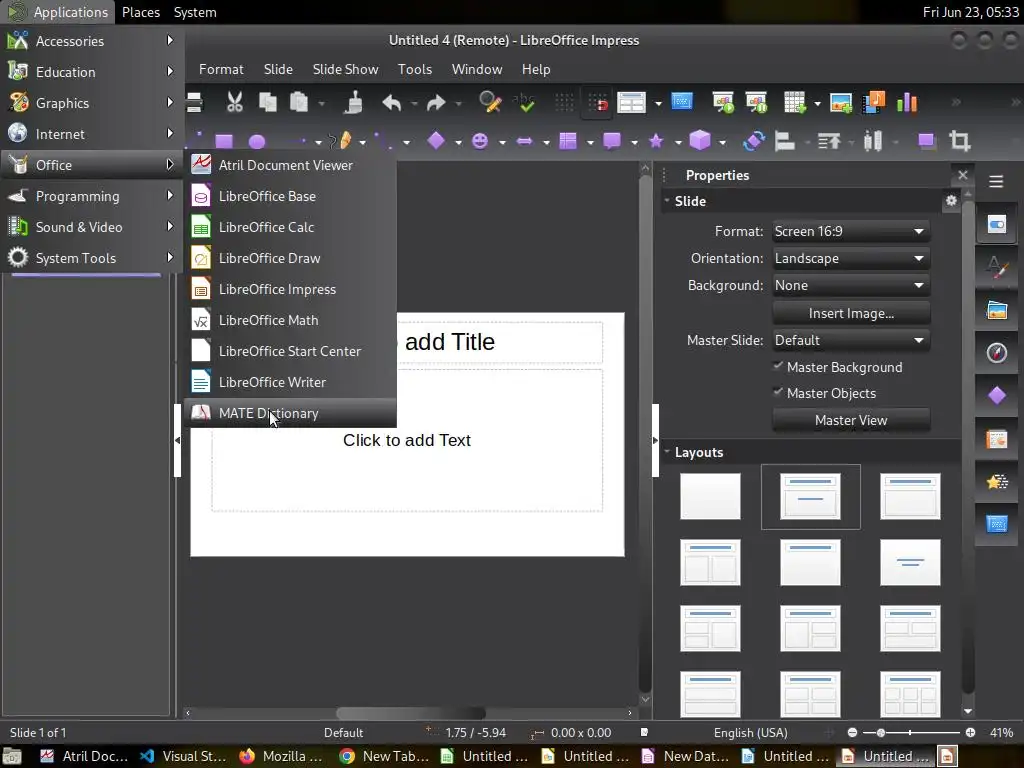
Task: Click the Paste clipboard icon
Action: pos(299,103)
